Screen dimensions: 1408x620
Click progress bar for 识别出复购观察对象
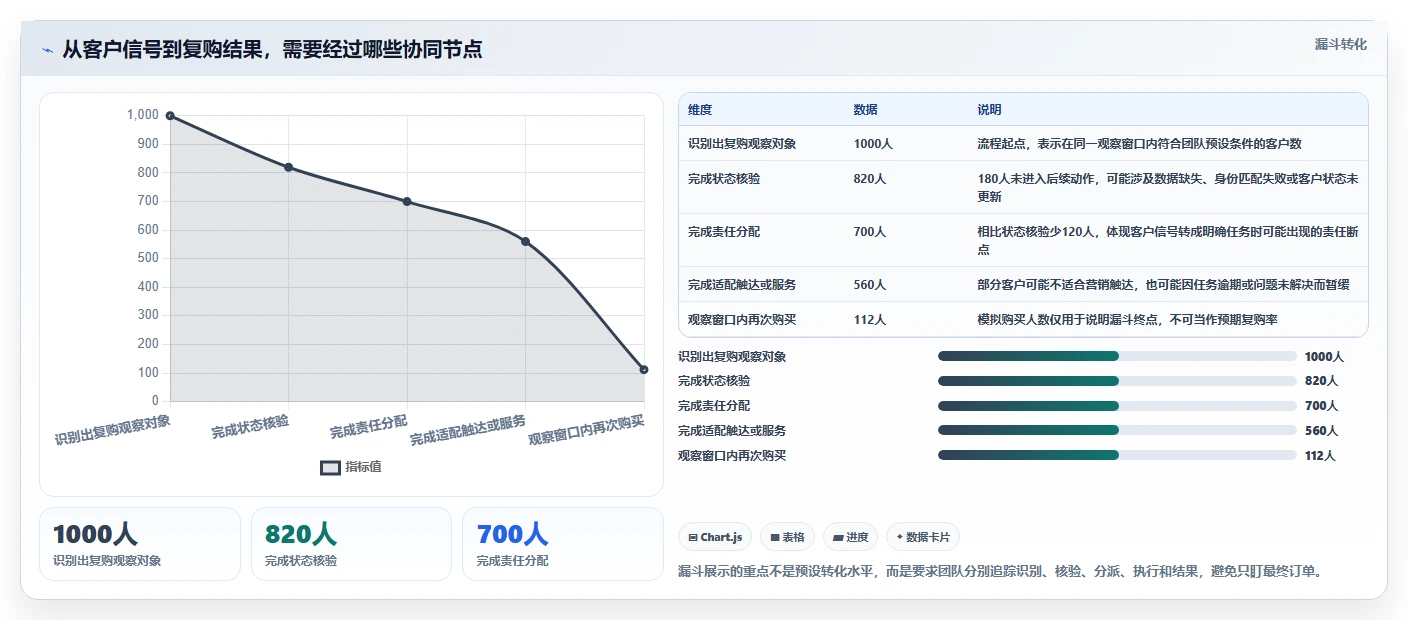[x=1117, y=356]
